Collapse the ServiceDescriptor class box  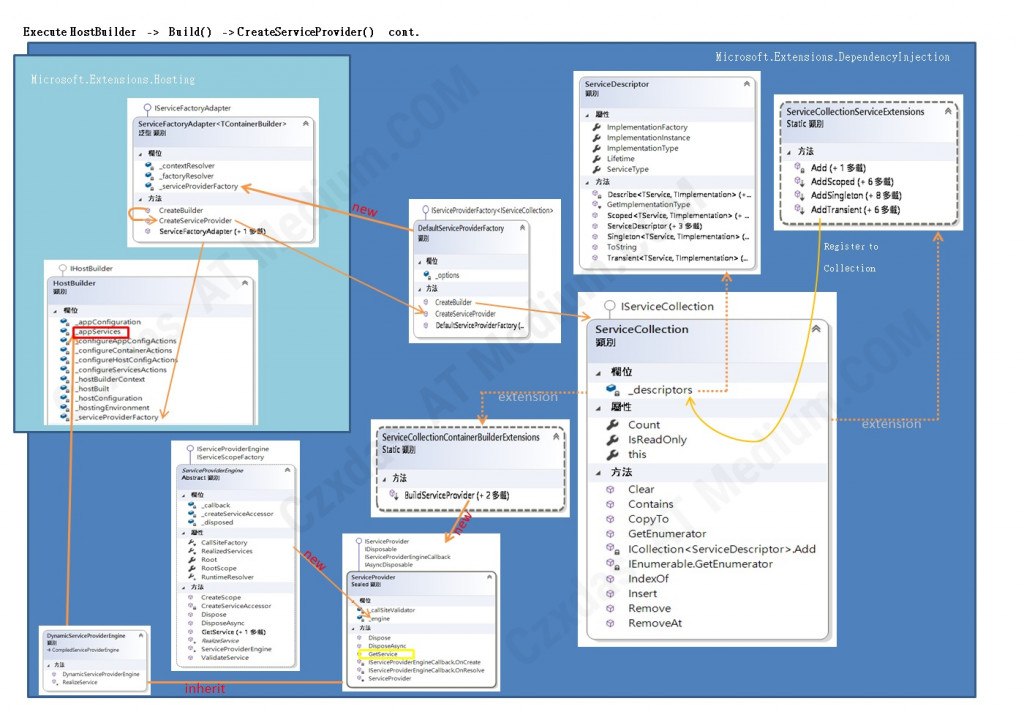[746, 84]
